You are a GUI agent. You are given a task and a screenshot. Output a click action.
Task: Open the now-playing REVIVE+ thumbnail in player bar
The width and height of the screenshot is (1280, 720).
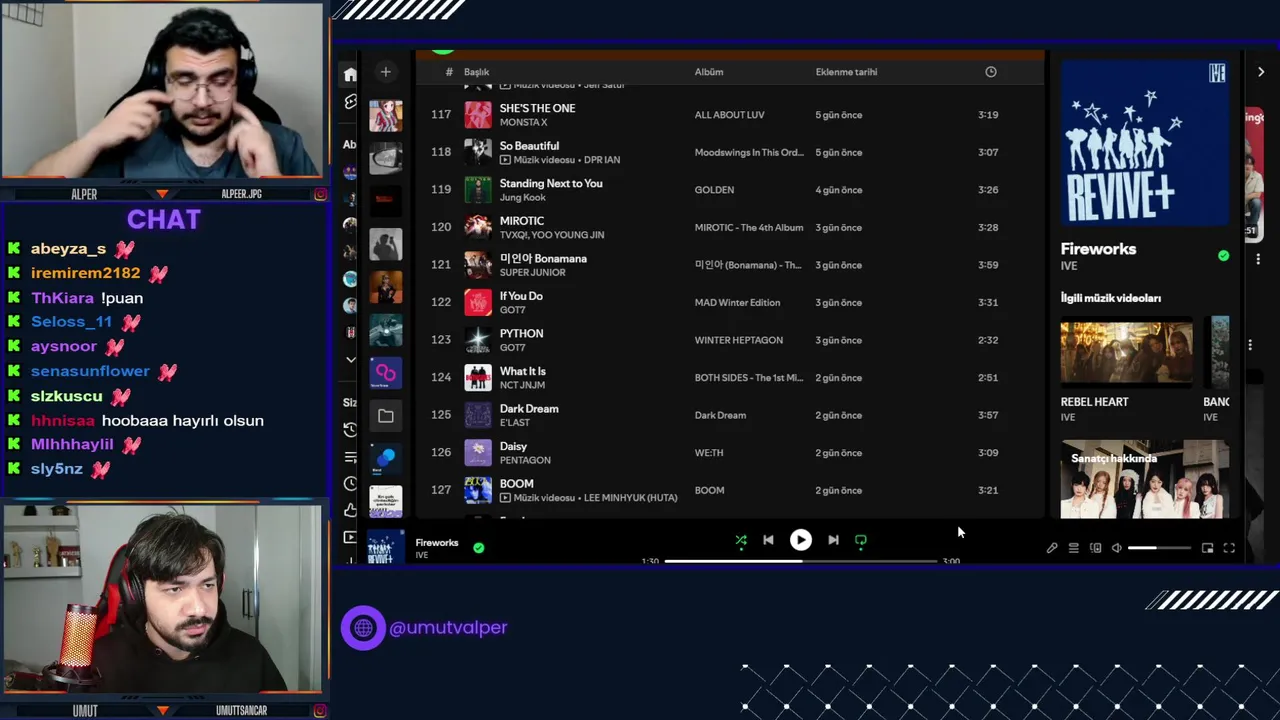pos(385,548)
